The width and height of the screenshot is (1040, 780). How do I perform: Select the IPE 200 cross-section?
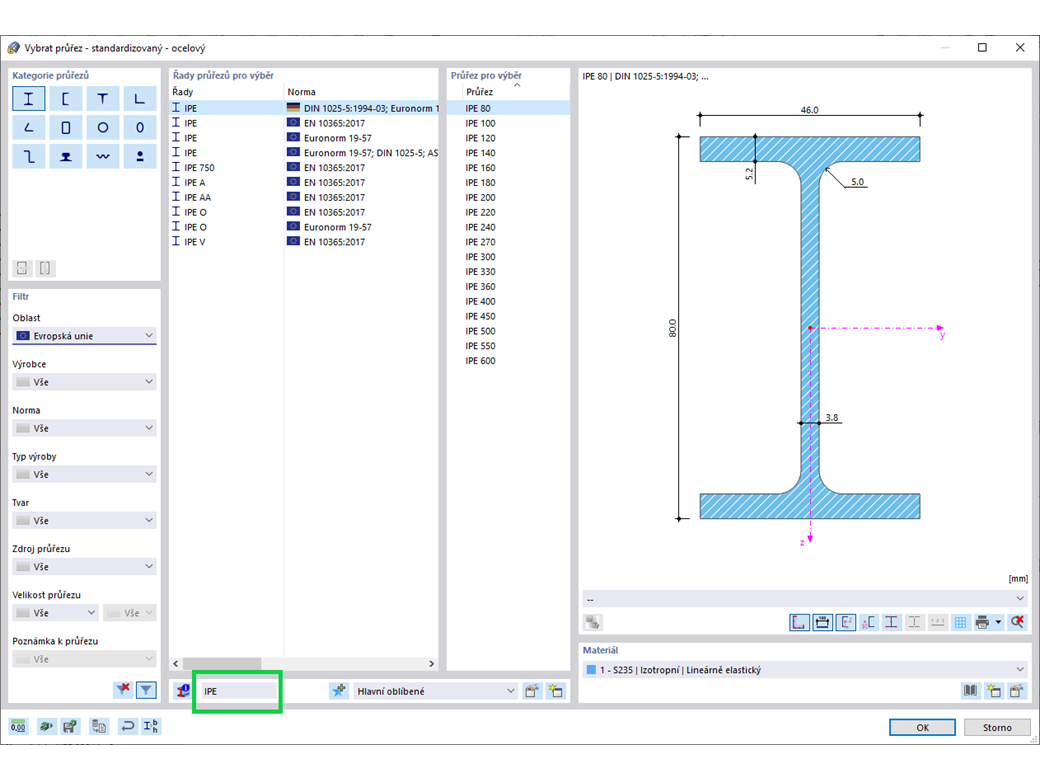[508, 197]
